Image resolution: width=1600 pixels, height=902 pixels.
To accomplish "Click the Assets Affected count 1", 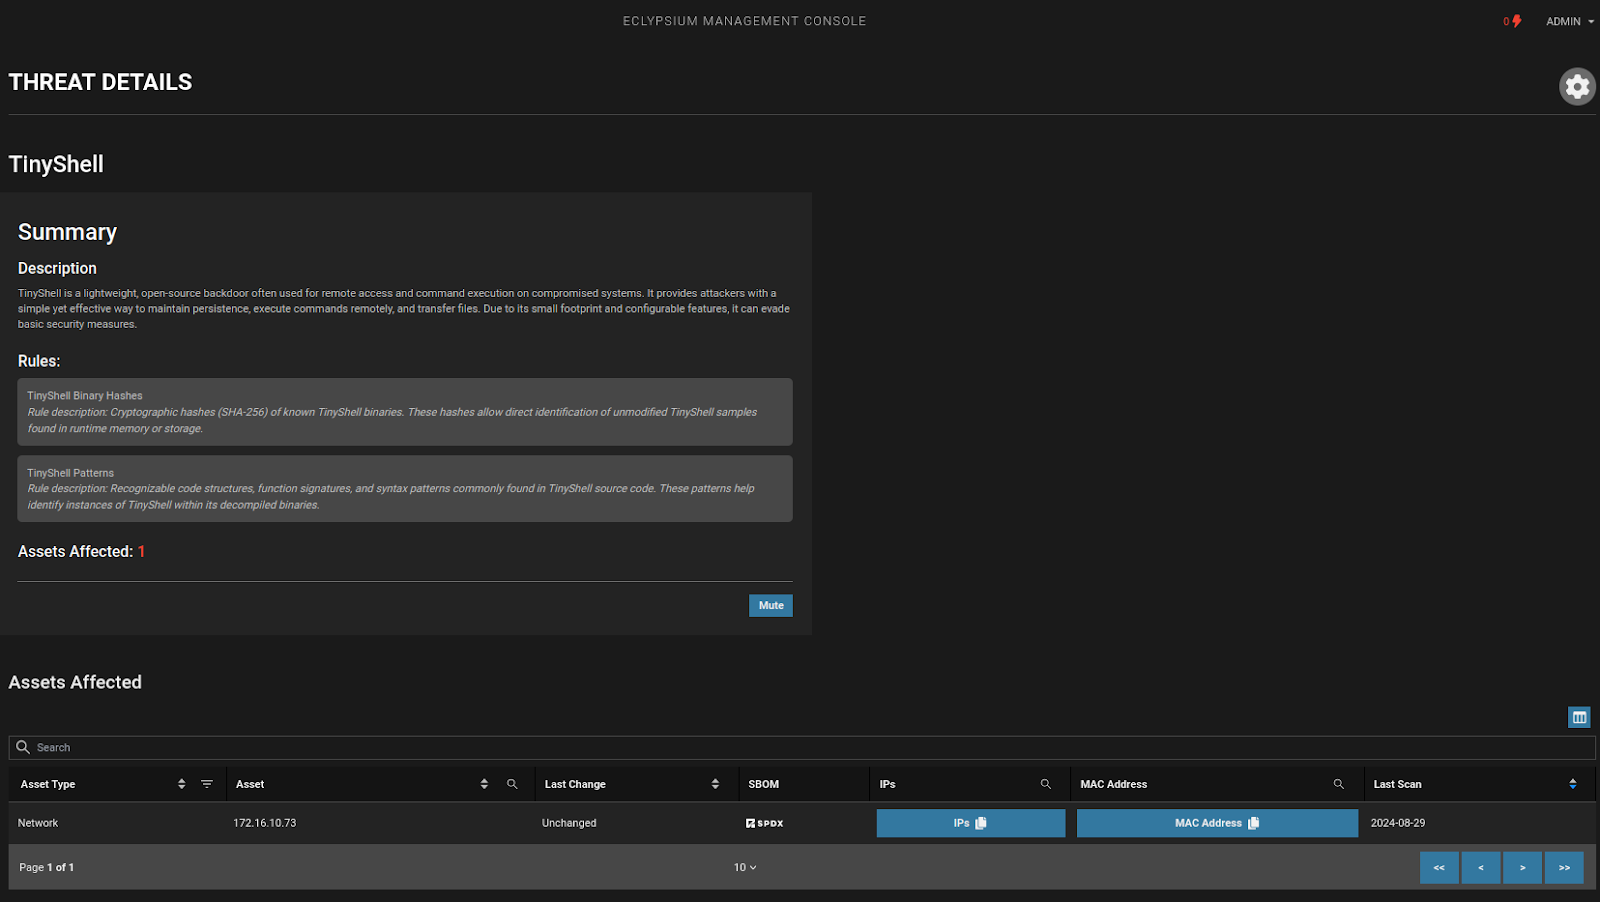I will 142,552.
